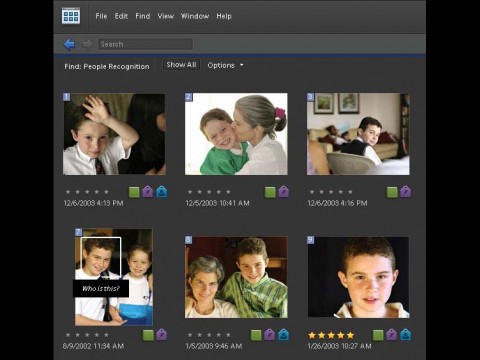Click purple tag icon under 1/5/2003 photo
Viewport: 480px width, 360px height.
tap(269, 335)
